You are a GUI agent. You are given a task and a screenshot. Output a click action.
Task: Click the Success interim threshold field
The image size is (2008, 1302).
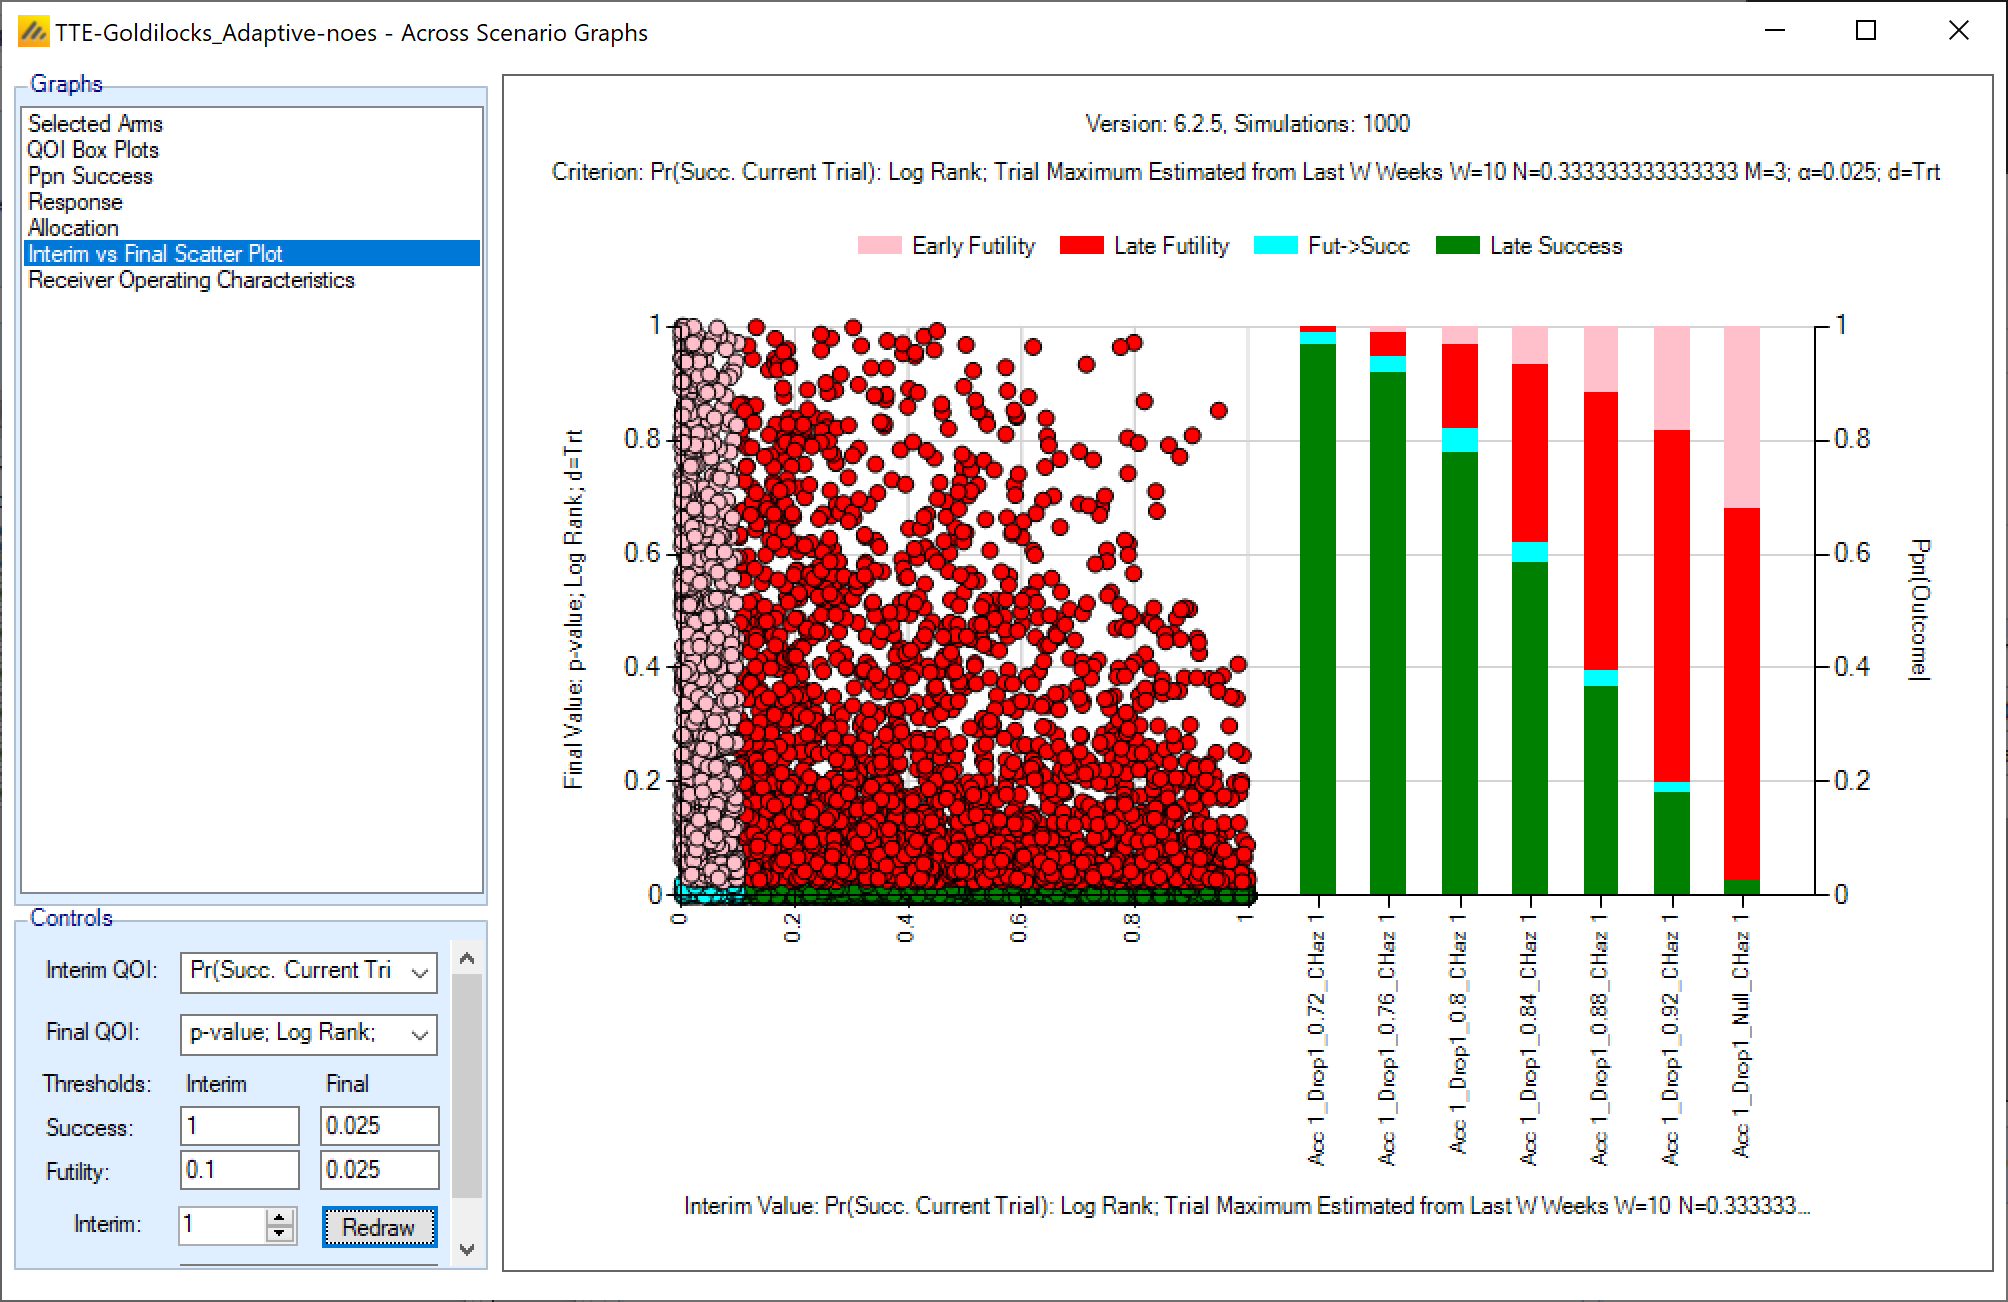[x=239, y=1126]
